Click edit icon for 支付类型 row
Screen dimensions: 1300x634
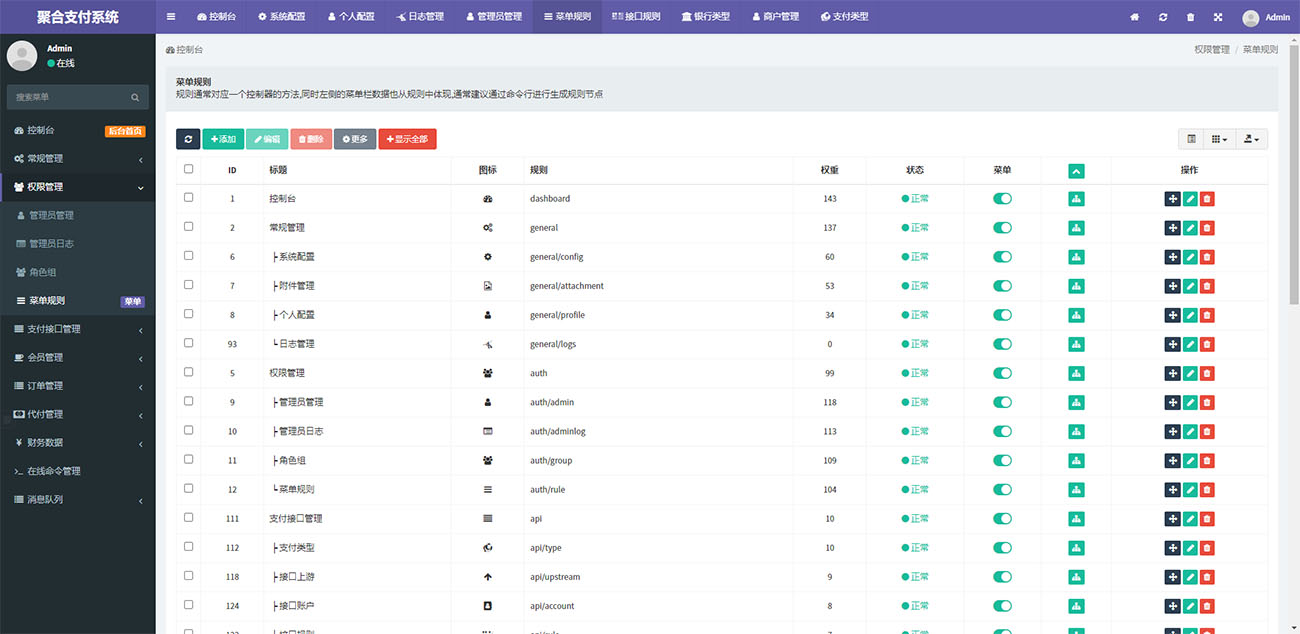pos(1190,548)
